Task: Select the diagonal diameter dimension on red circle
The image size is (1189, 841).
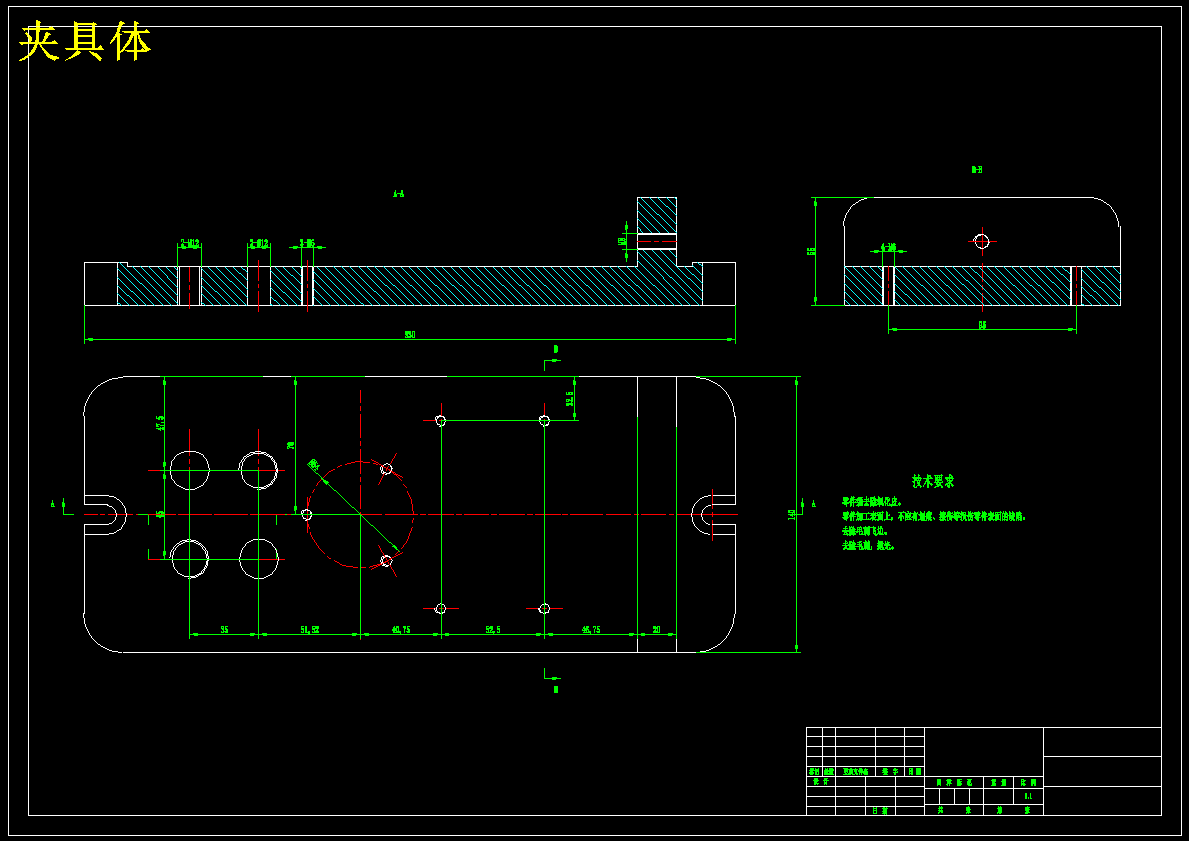Action: tap(313, 463)
